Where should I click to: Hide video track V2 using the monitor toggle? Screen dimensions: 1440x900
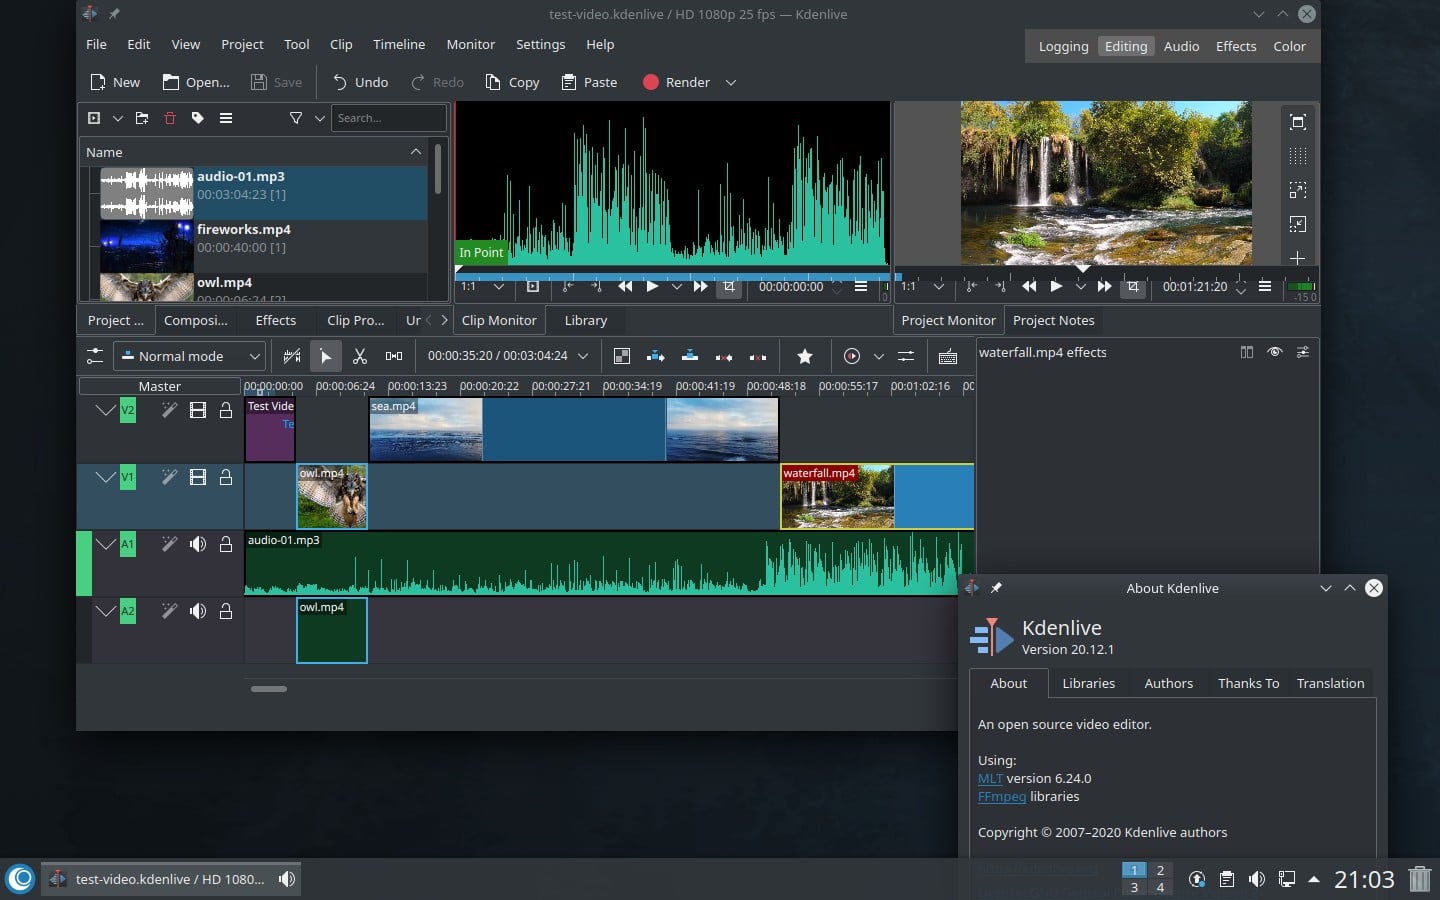point(198,410)
